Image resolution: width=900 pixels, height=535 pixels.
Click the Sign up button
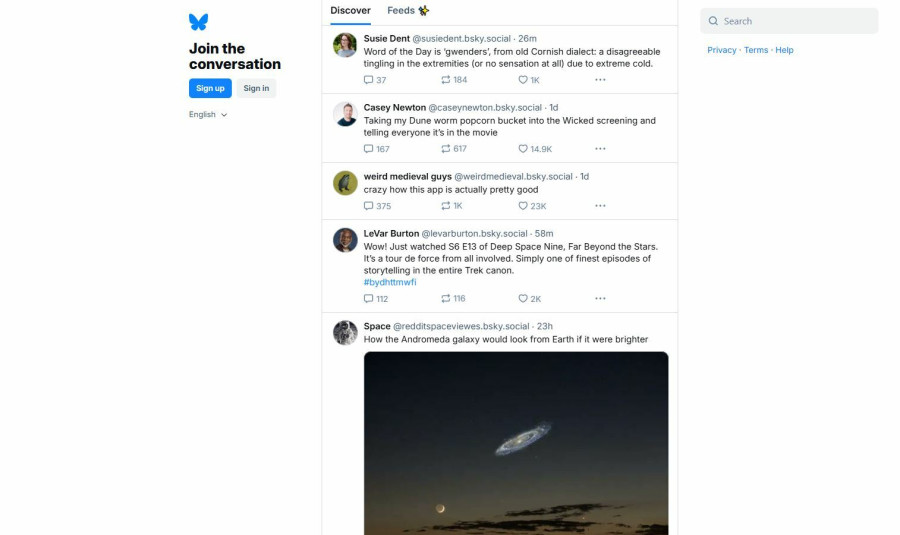pos(210,88)
